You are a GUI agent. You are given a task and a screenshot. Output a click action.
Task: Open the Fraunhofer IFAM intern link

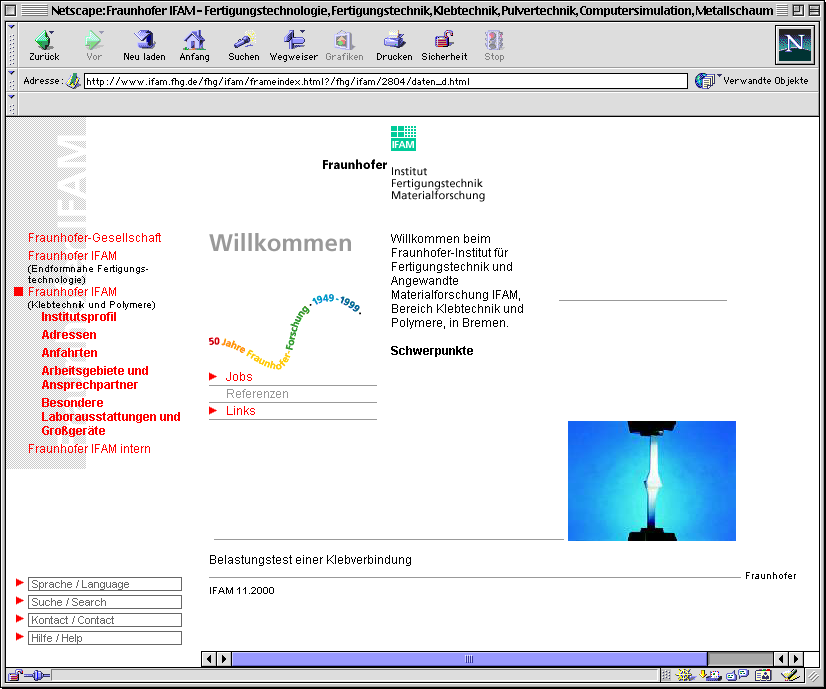click(x=89, y=448)
